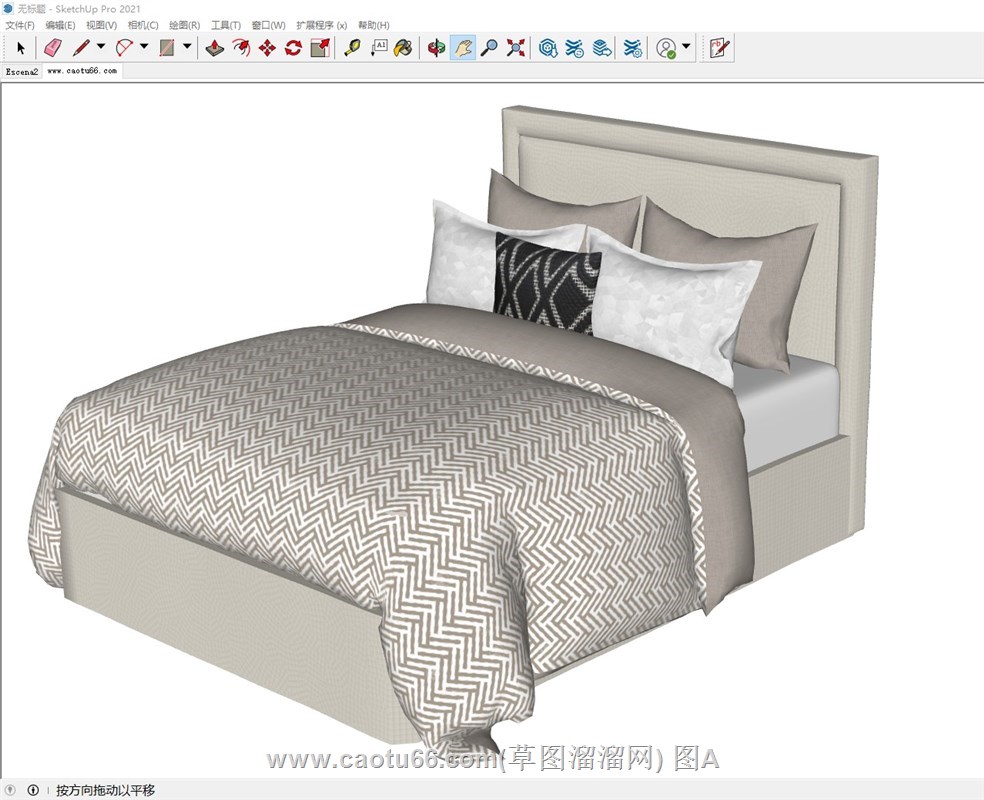Viewport: 984px width, 800px height.
Task: Choose the Move tool with red arrows
Action: tap(267, 47)
